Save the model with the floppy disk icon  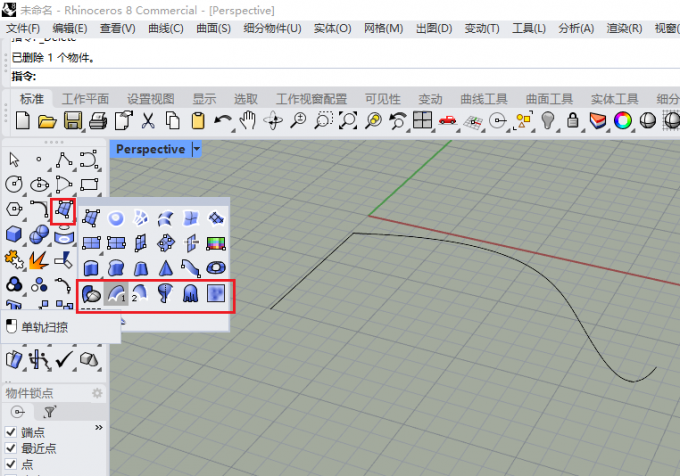point(73,121)
